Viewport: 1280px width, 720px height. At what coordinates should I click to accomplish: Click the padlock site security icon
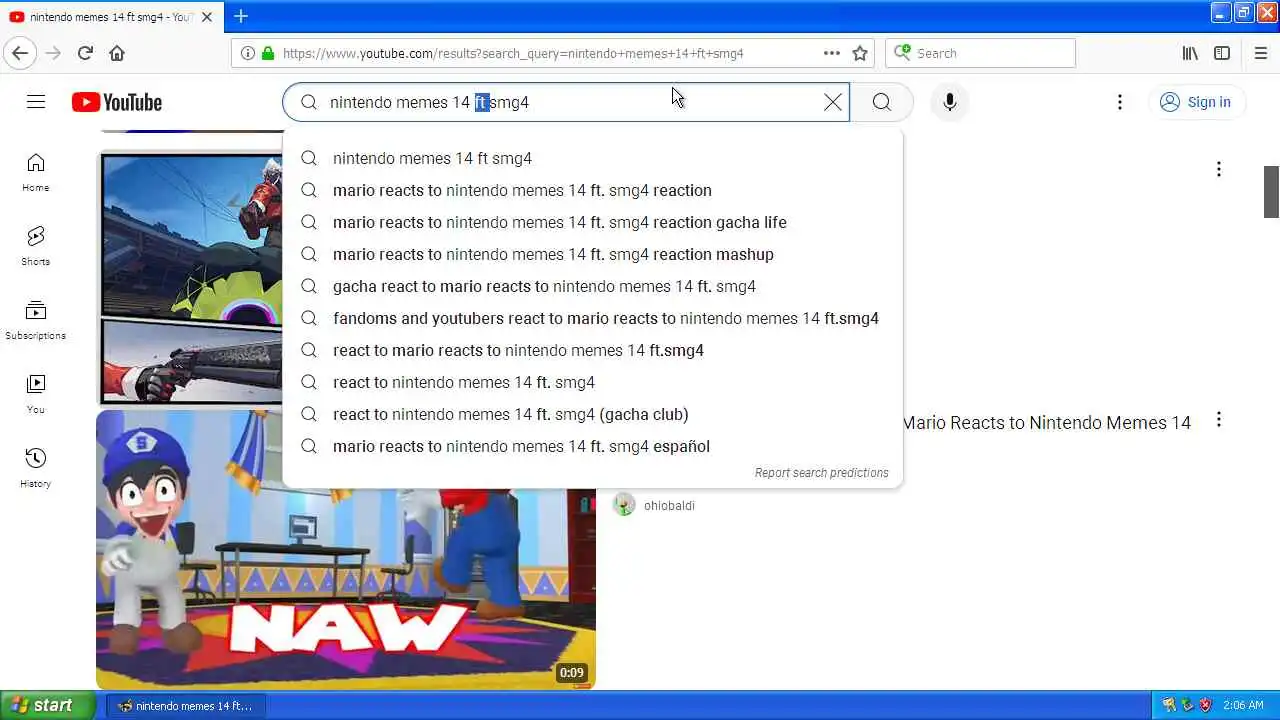click(x=267, y=53)
